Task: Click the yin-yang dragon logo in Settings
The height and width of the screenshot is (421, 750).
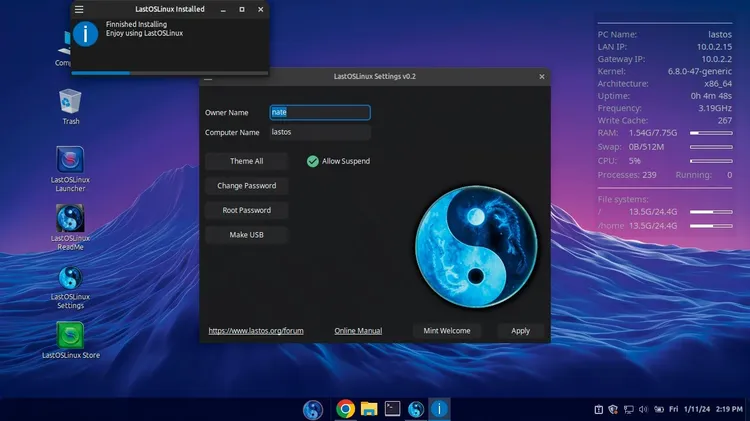Action: (x=476, y=246)
